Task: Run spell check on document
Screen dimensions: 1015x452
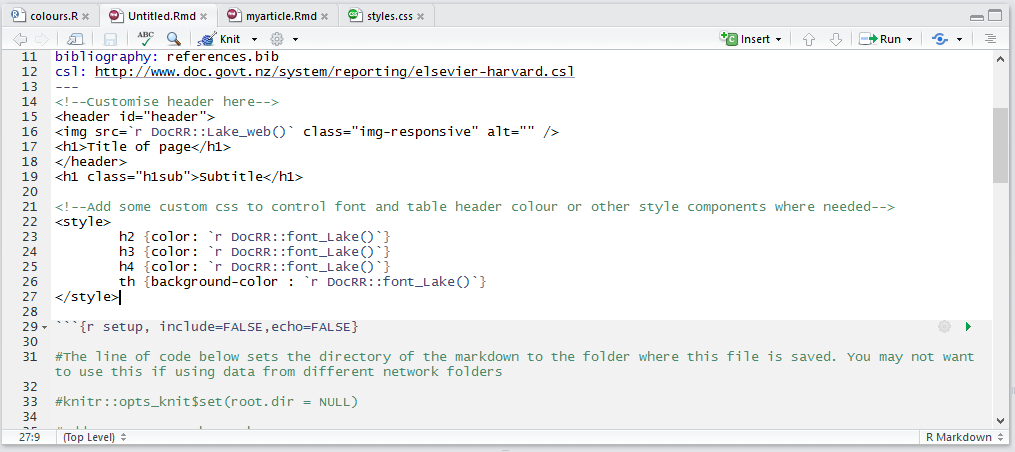Action: 146,39
